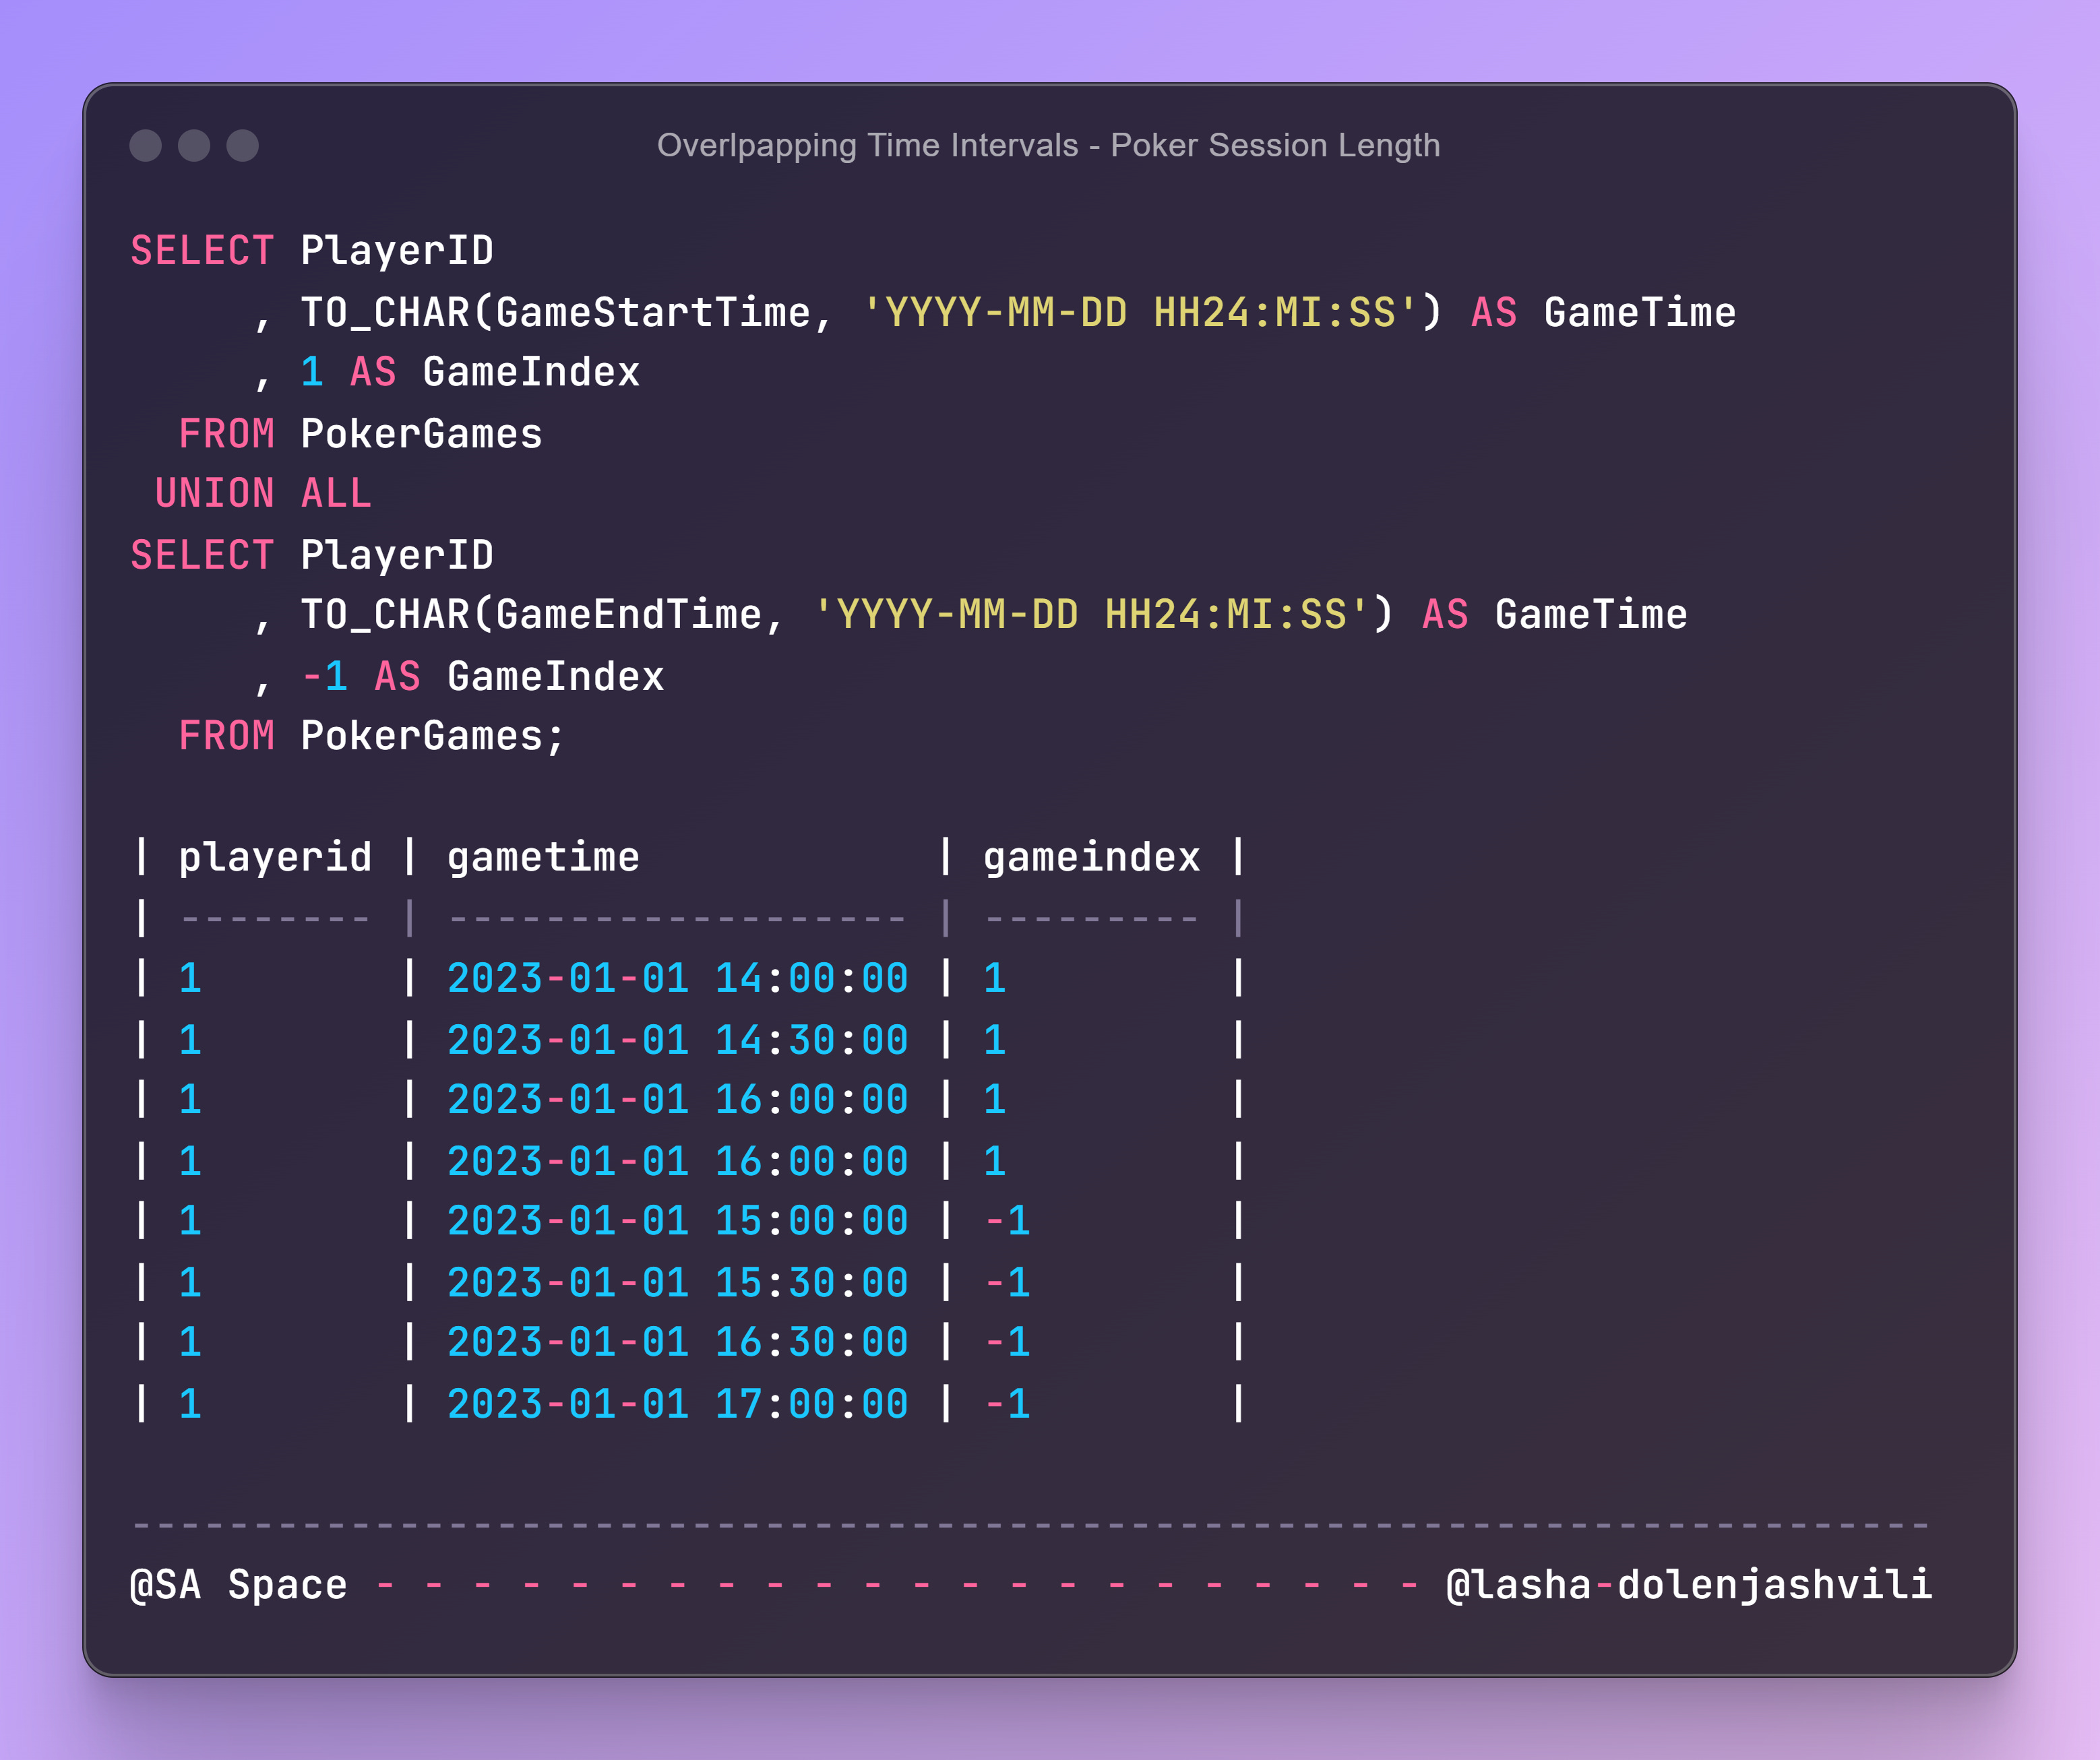Click the 16:30:00 gametime cell
This screenshot has height=1760, width=2100.
[677, 1342]
